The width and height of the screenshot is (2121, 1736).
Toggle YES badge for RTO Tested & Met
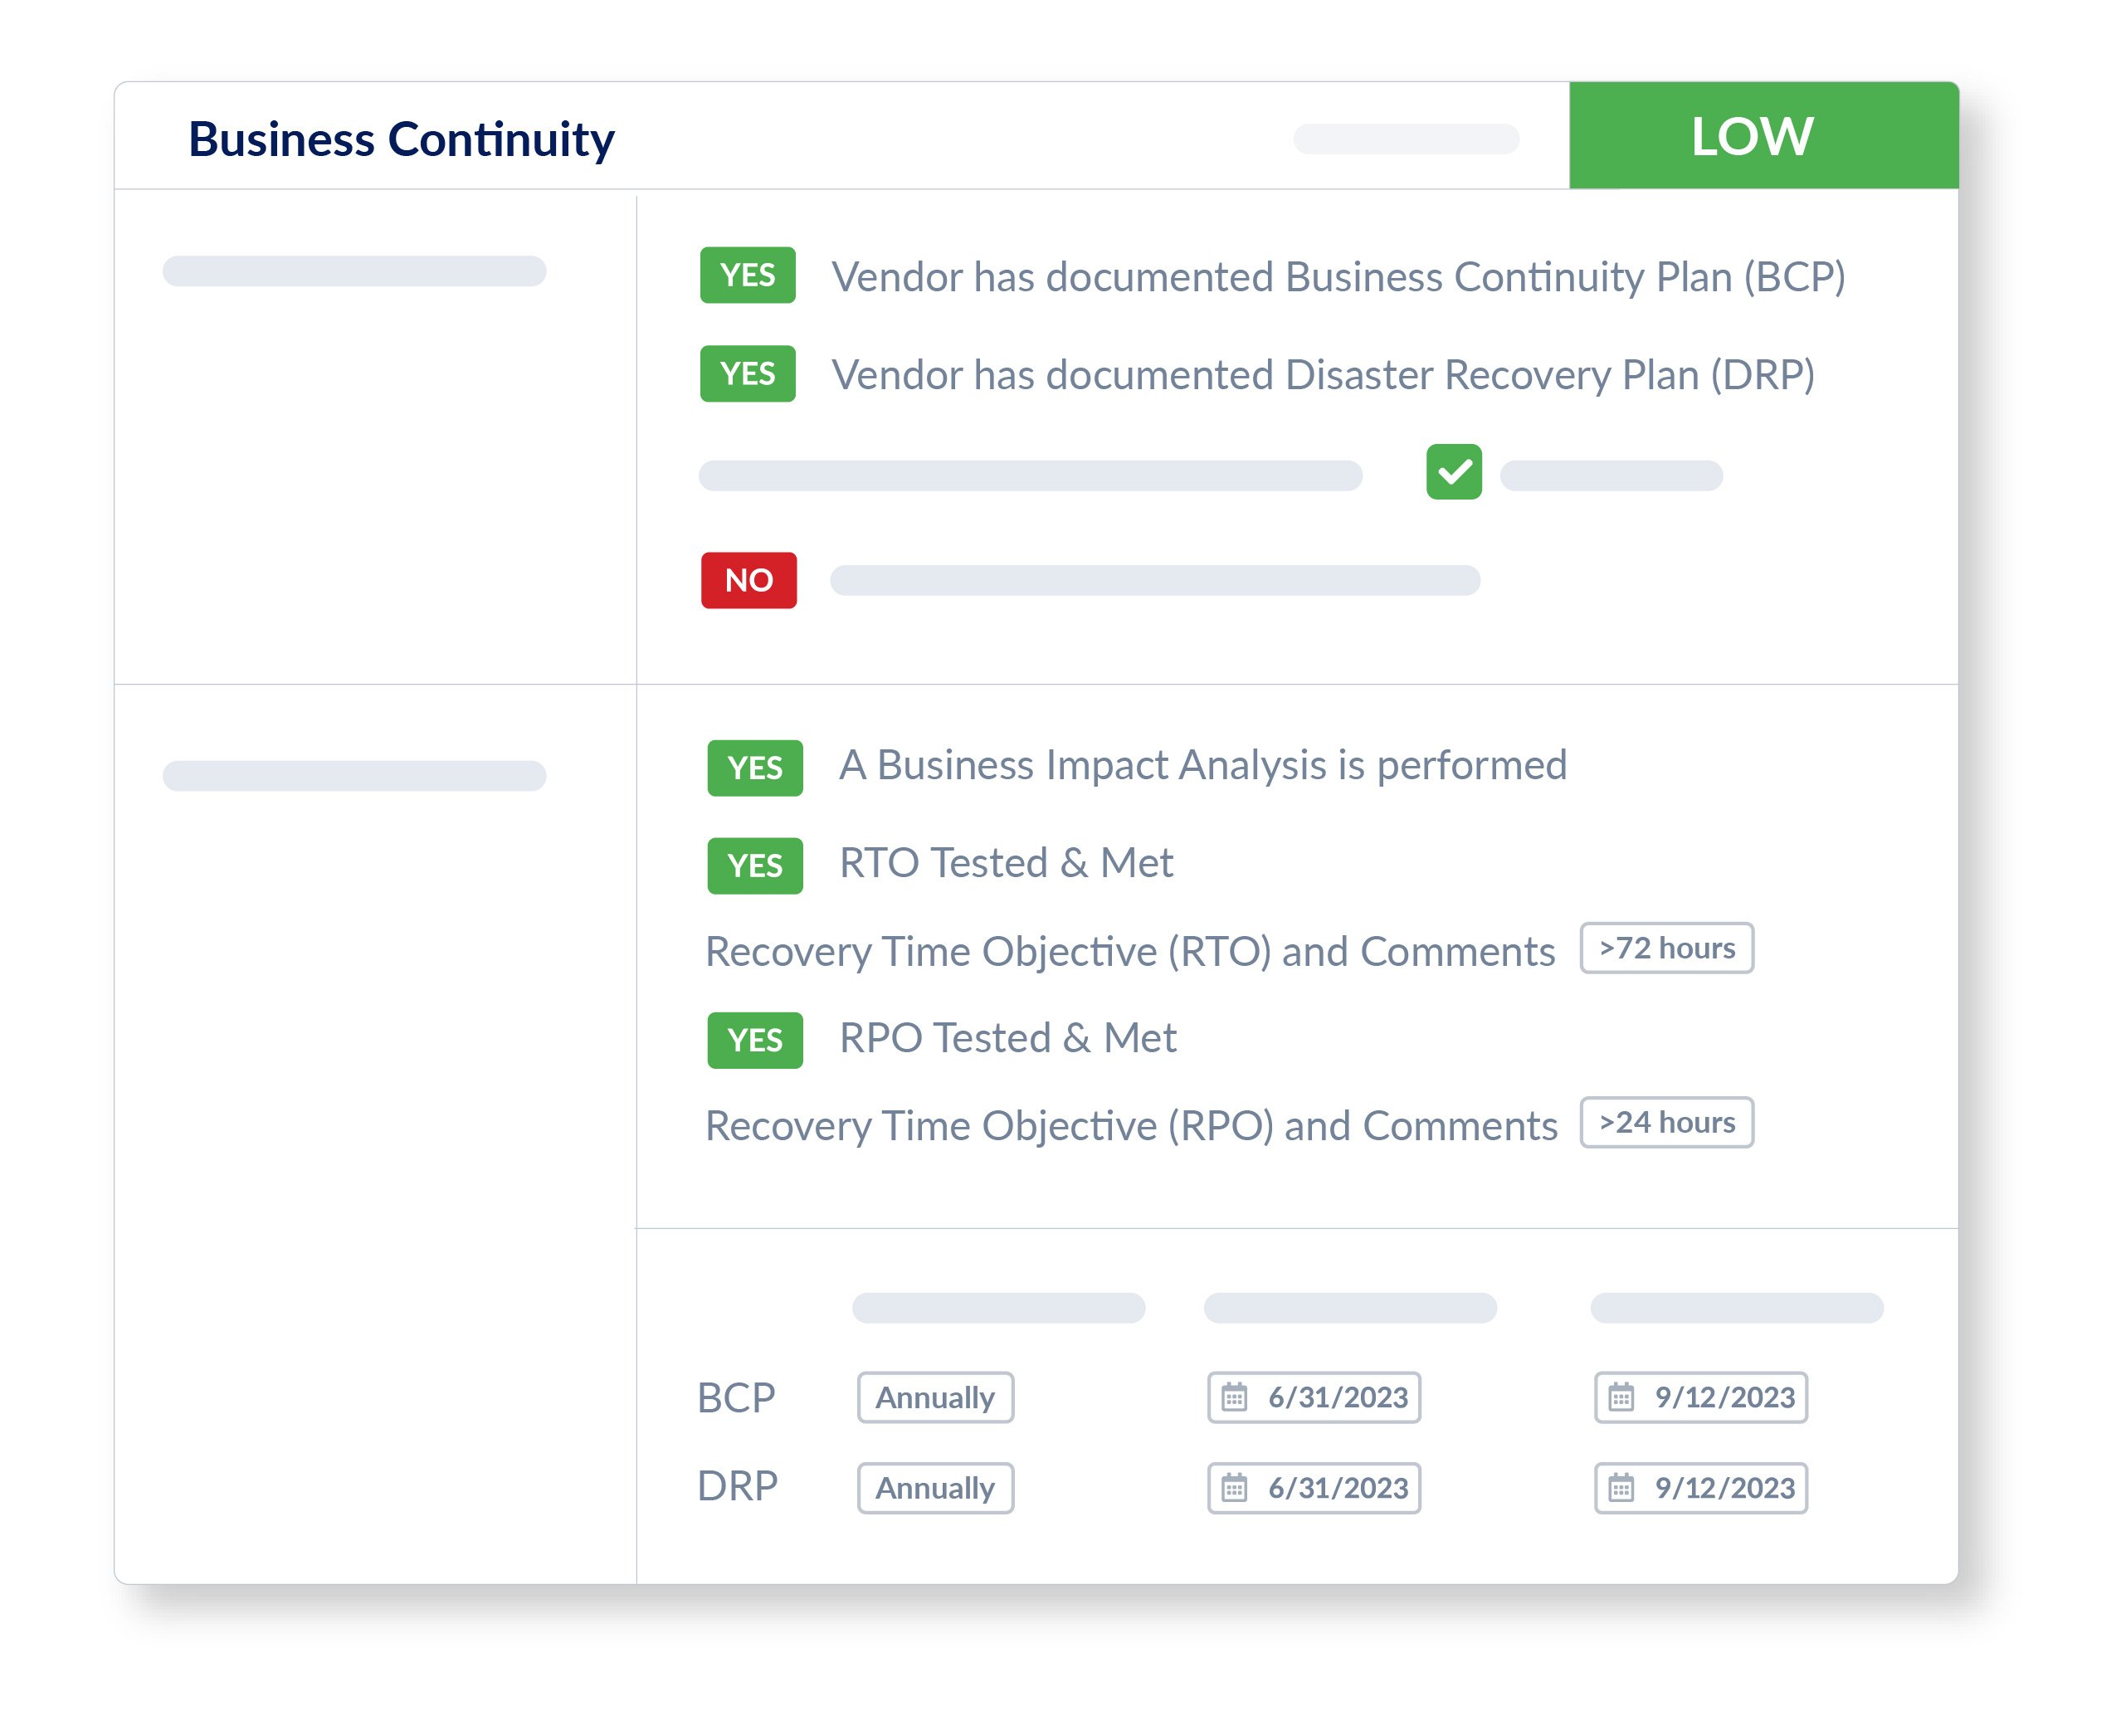coord(755,866)
